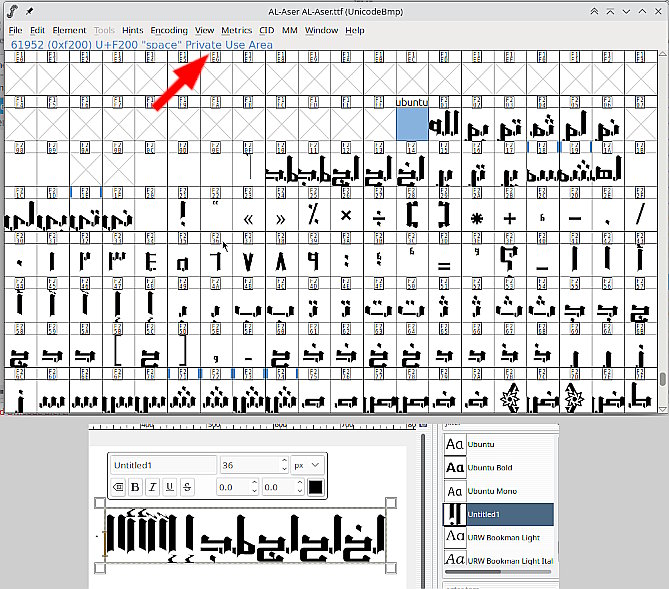Click the FontForge app icon in titlebar

[x=10, y=10]
